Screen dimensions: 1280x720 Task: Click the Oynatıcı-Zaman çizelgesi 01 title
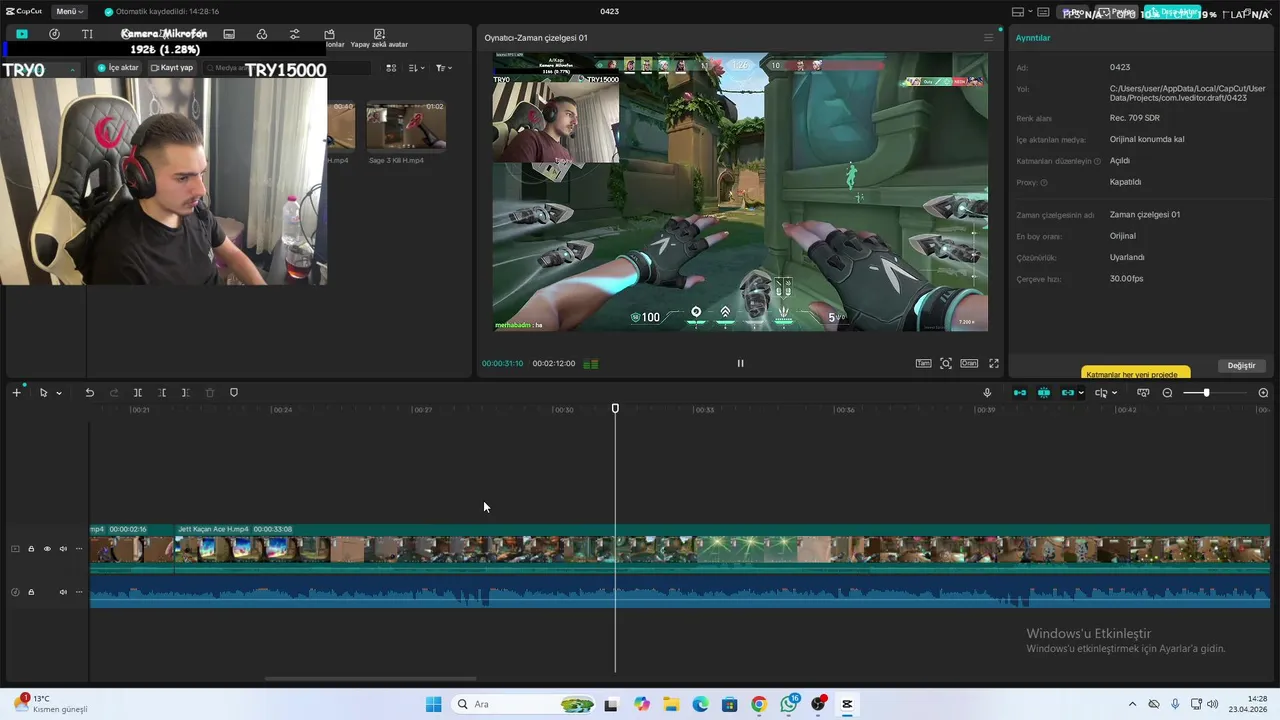[536, 38]
